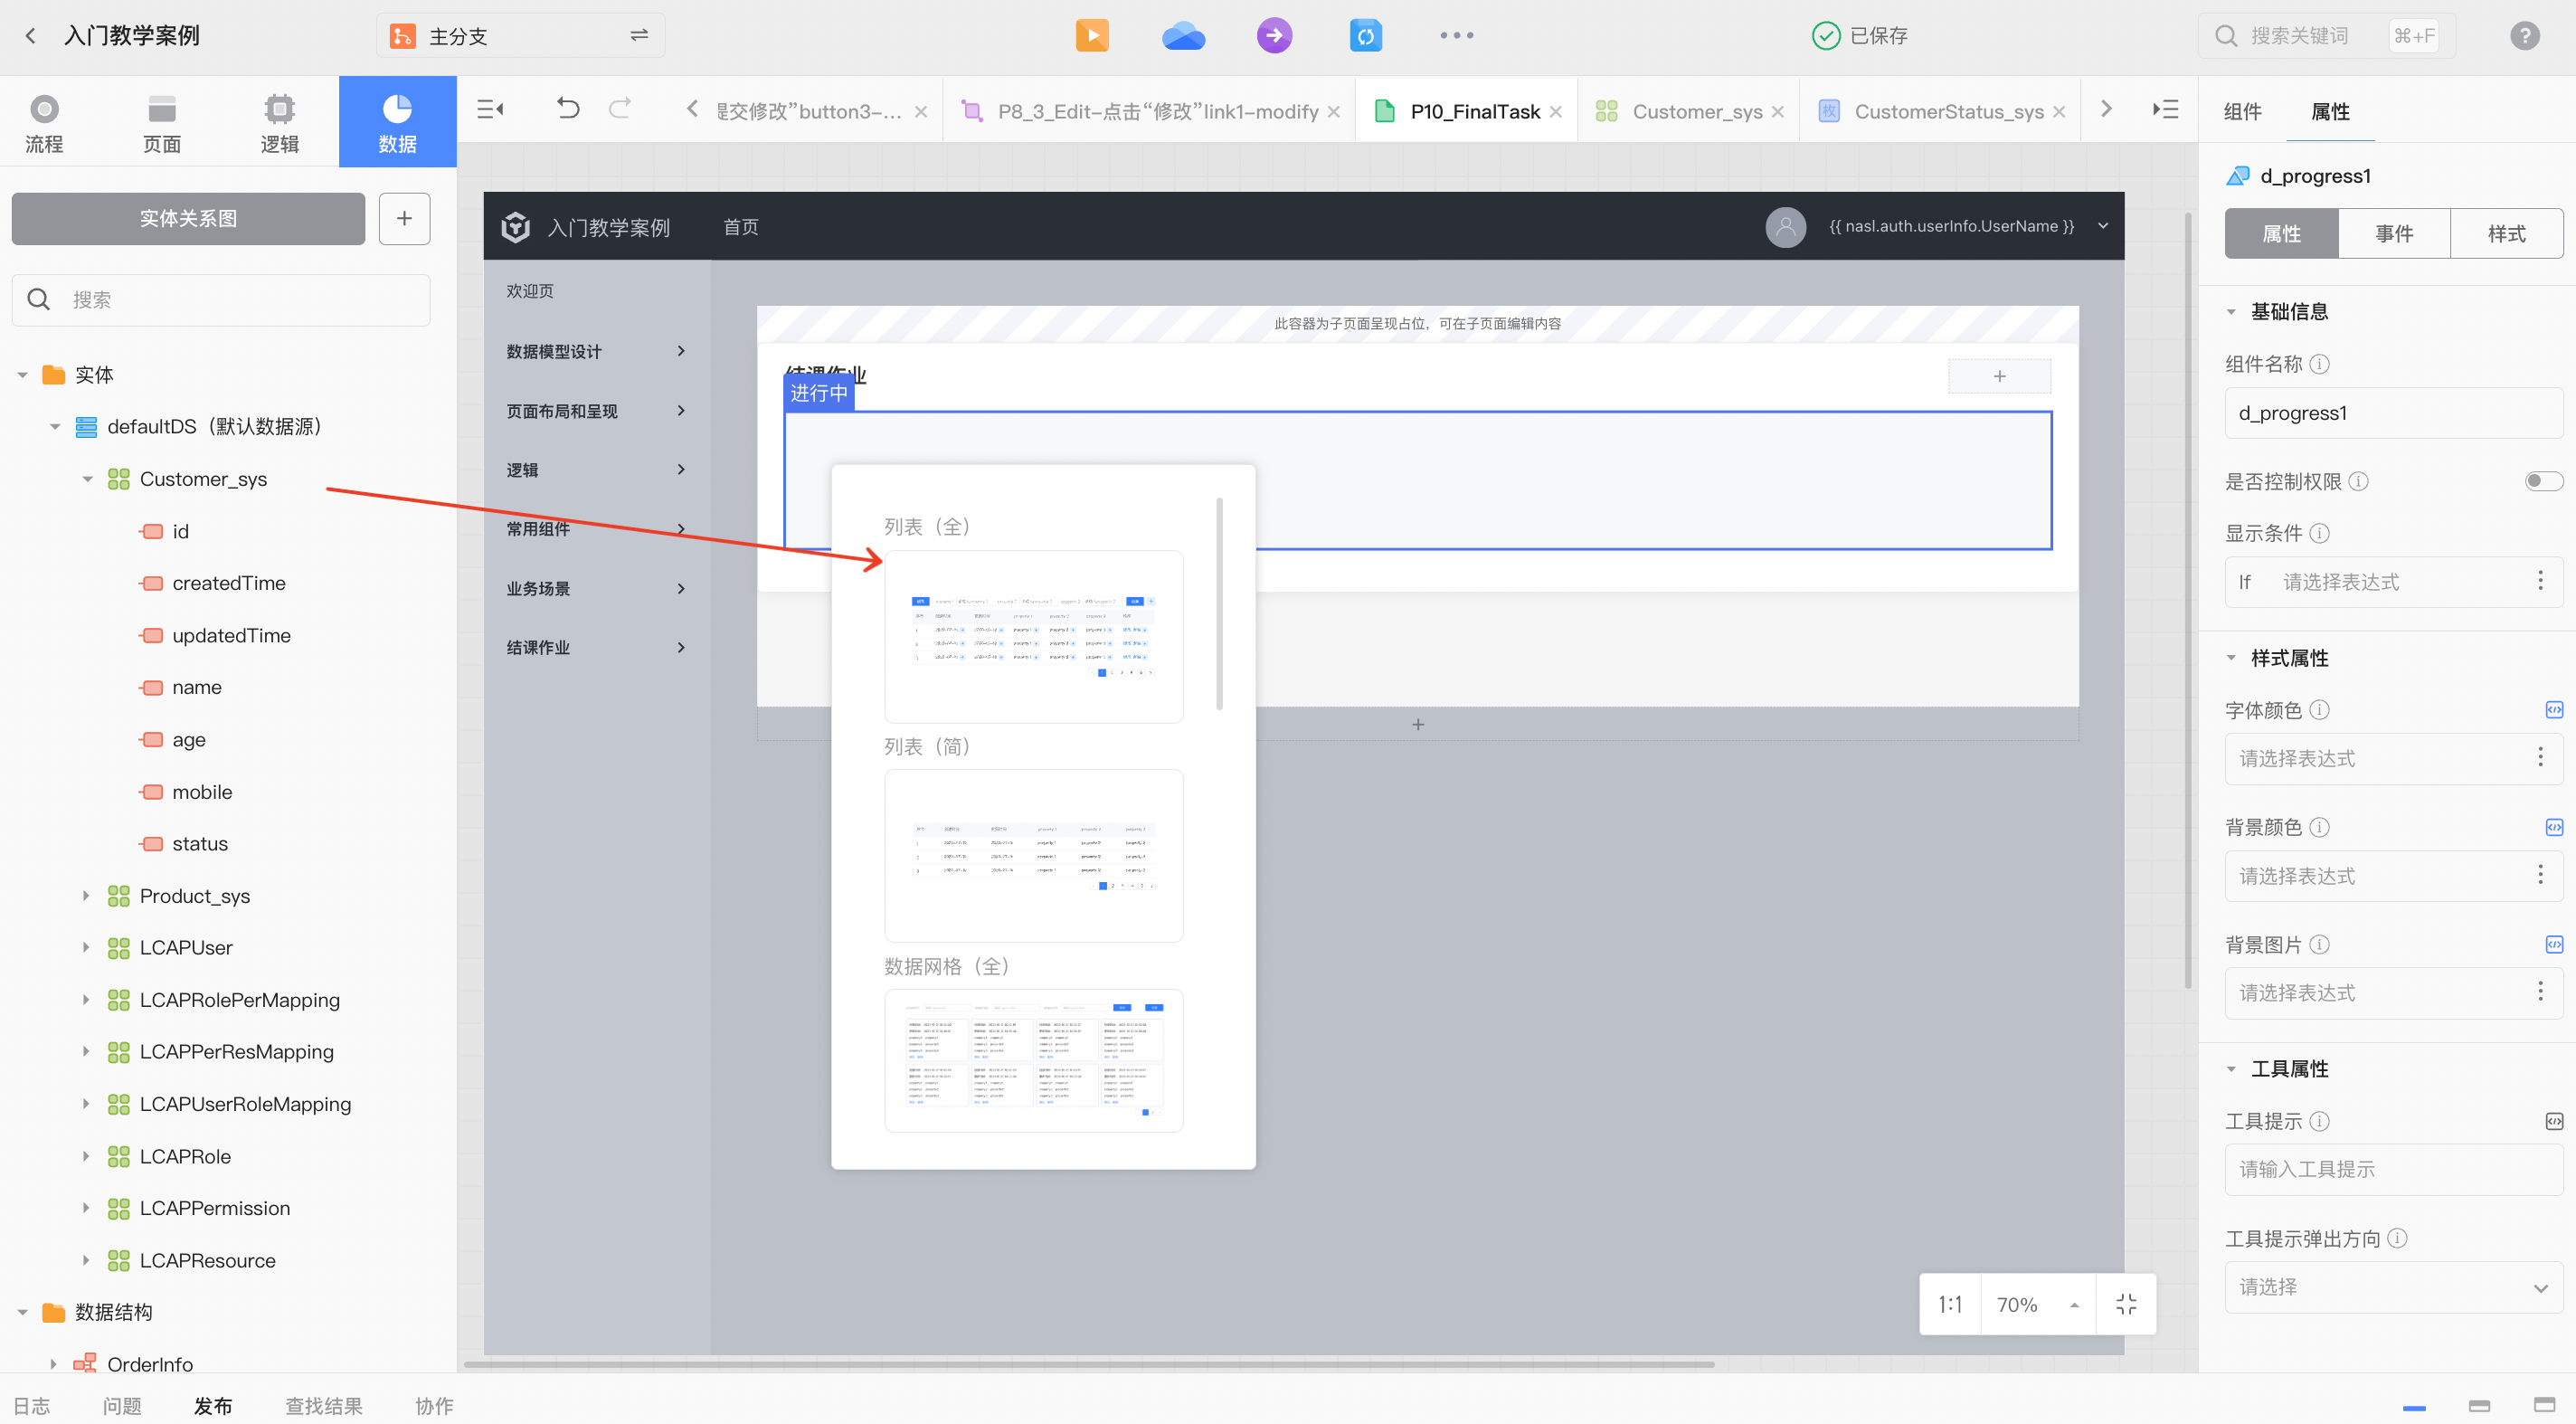Click the redo arrow icon

620,109
